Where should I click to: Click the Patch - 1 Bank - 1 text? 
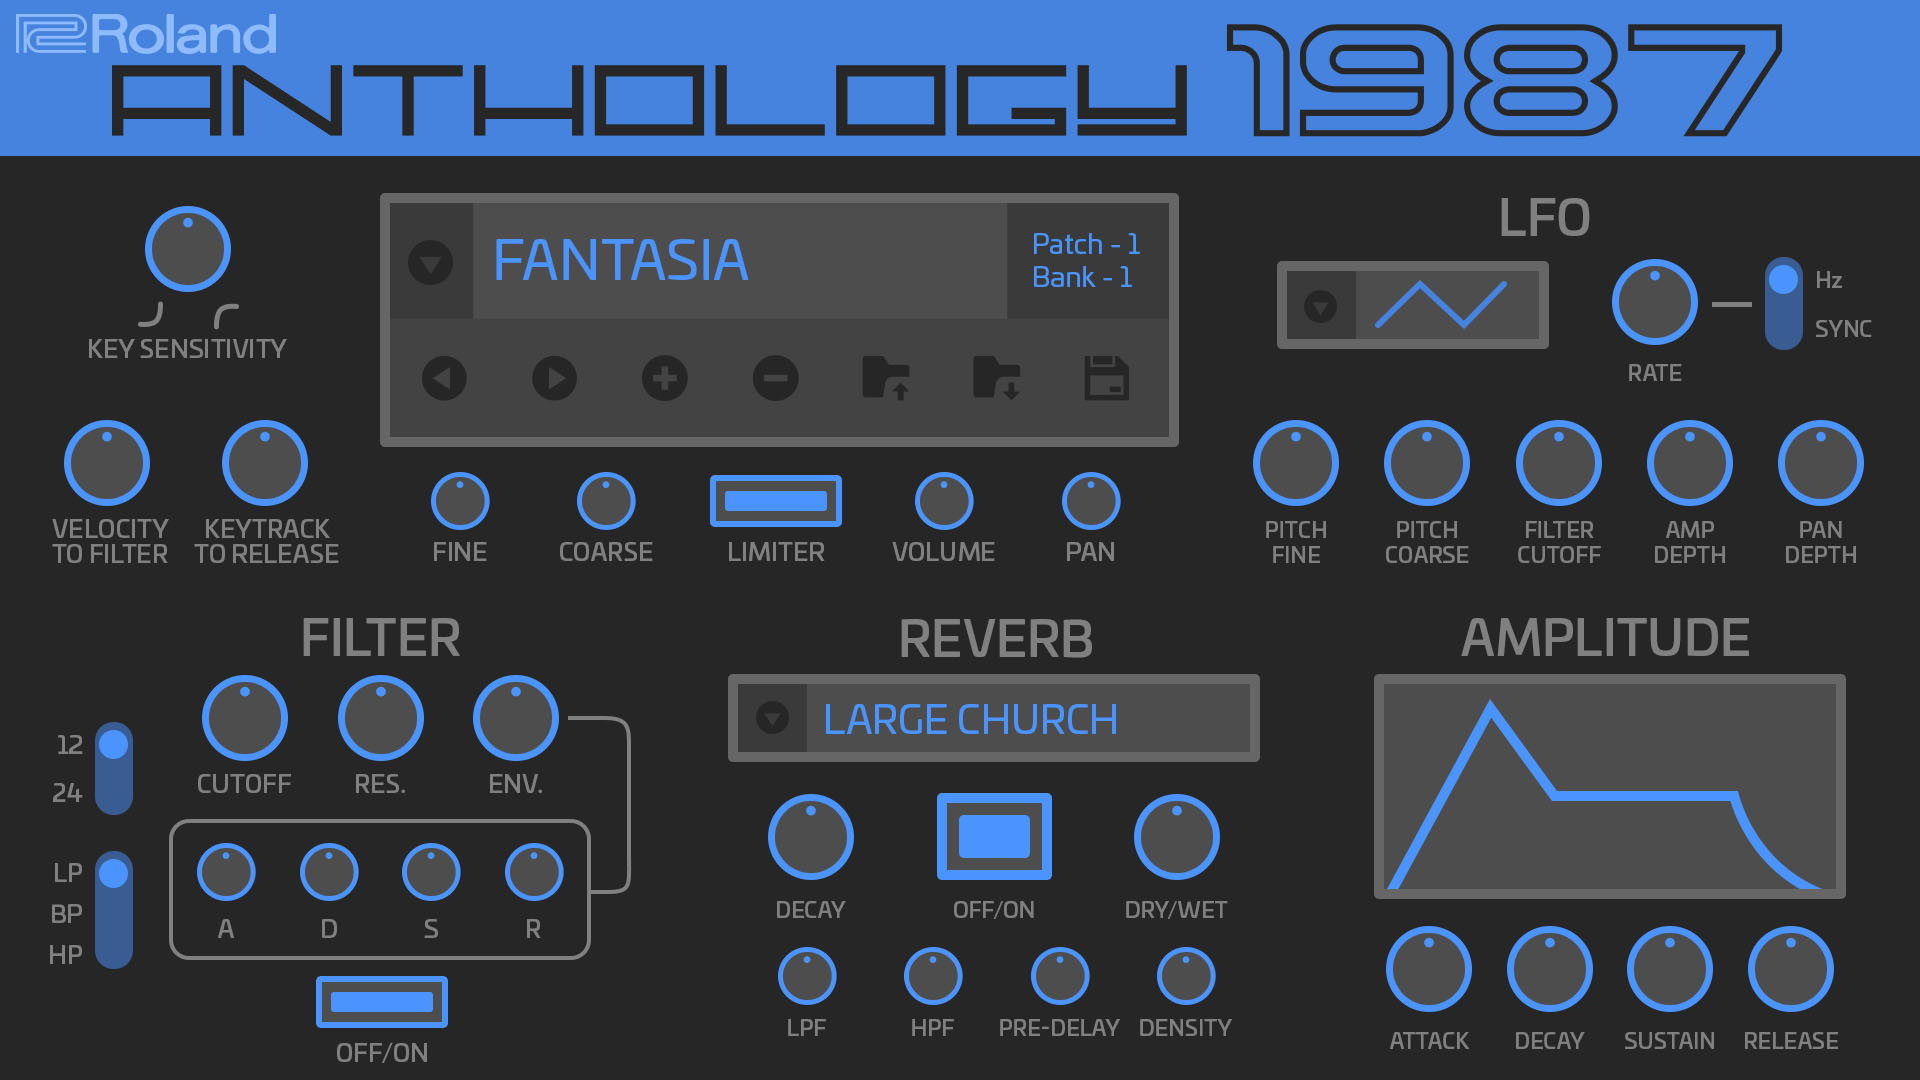1086,261
